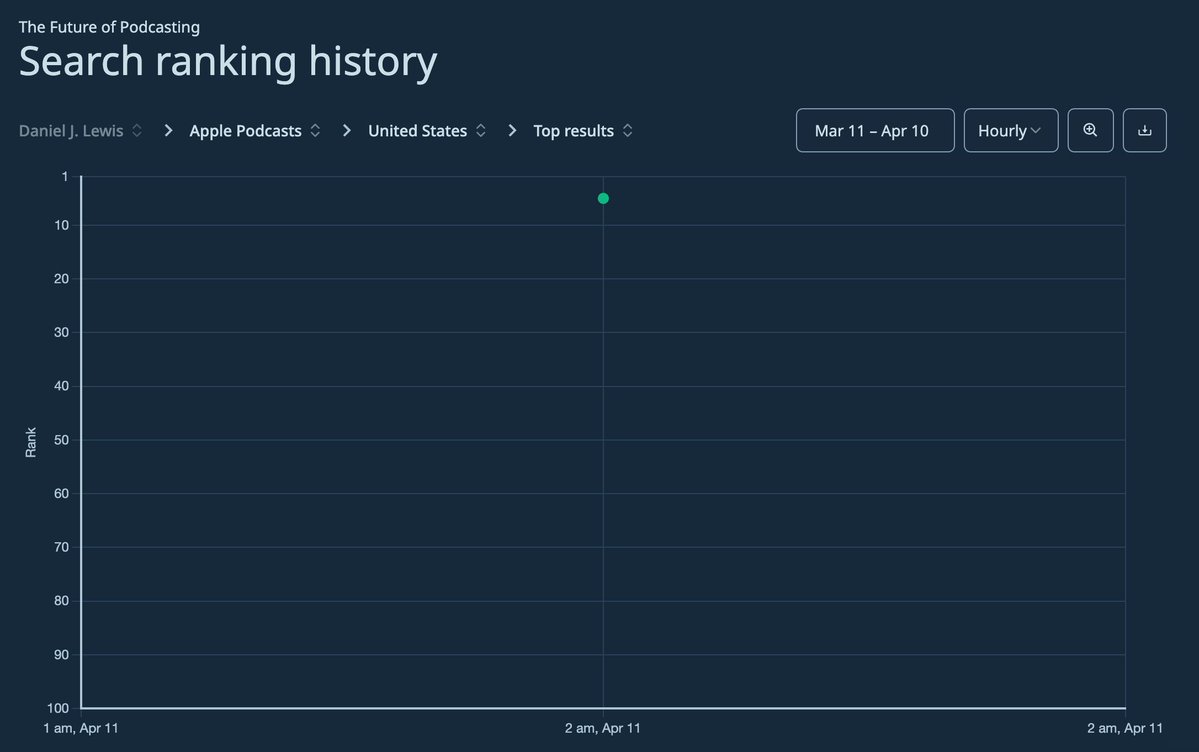Click the zoom magnifier icon button
The width and height of the screenshot is (1199, 752).
tap(1090, 130)
